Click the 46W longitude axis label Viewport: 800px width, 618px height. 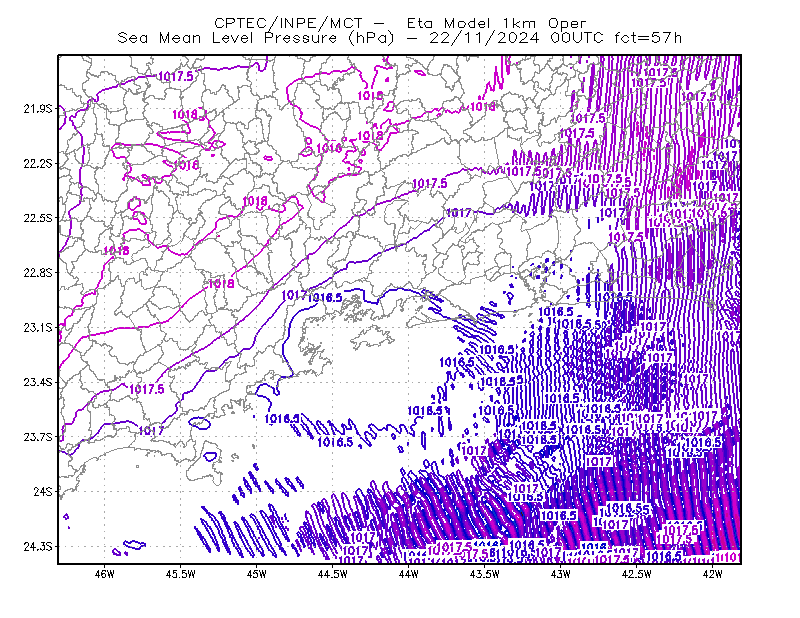click(105, 574)
